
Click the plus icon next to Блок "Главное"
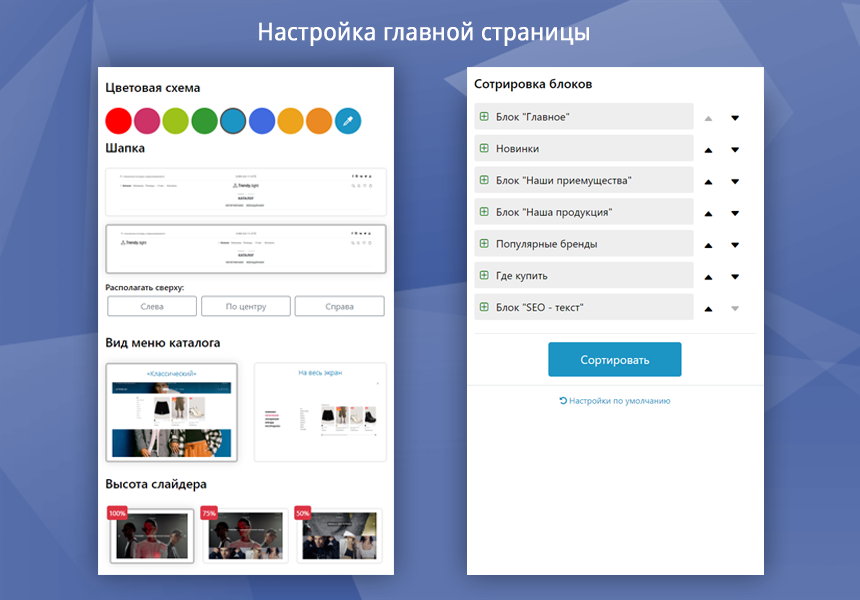483,117
